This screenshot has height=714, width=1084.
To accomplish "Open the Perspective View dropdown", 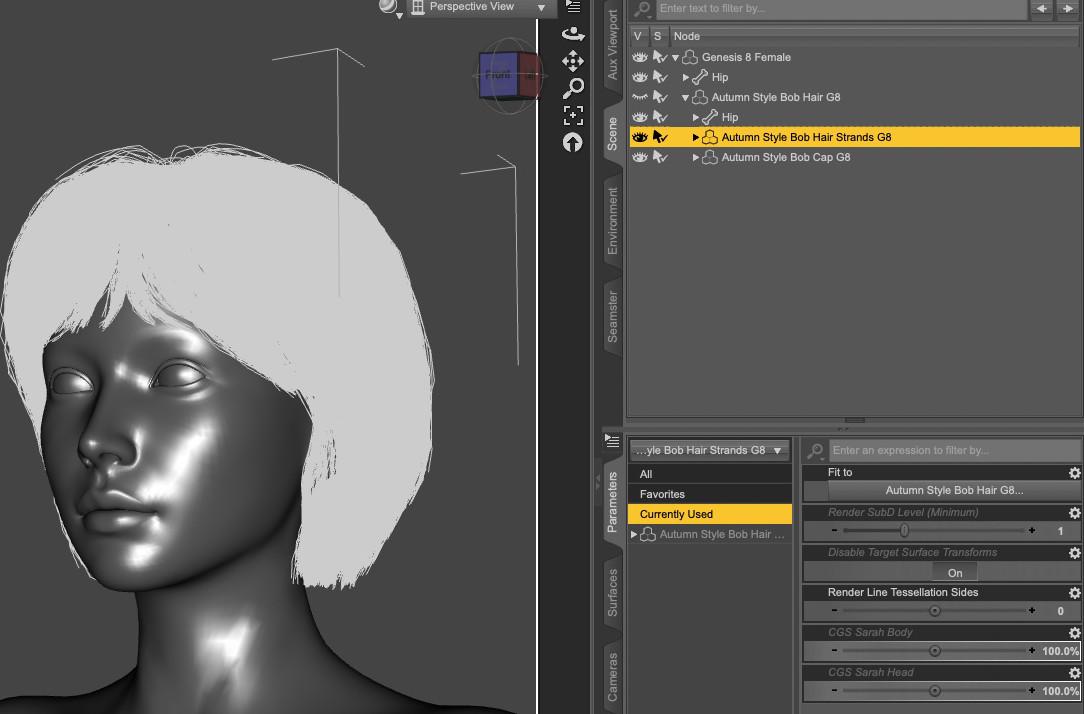I will [x=480, y=7].
